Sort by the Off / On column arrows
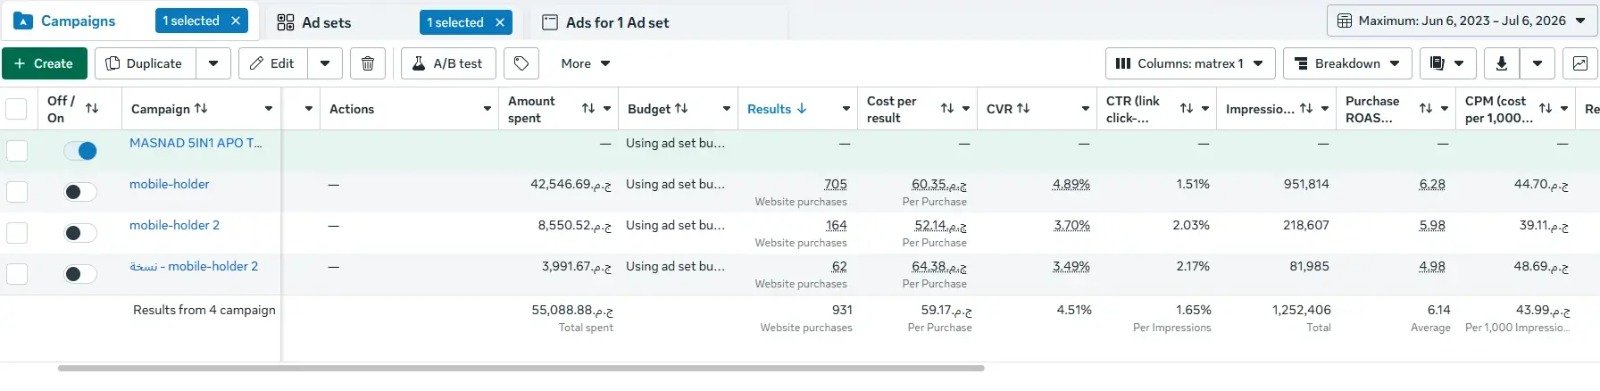The image size is (1600, 391). click(92, 108)
